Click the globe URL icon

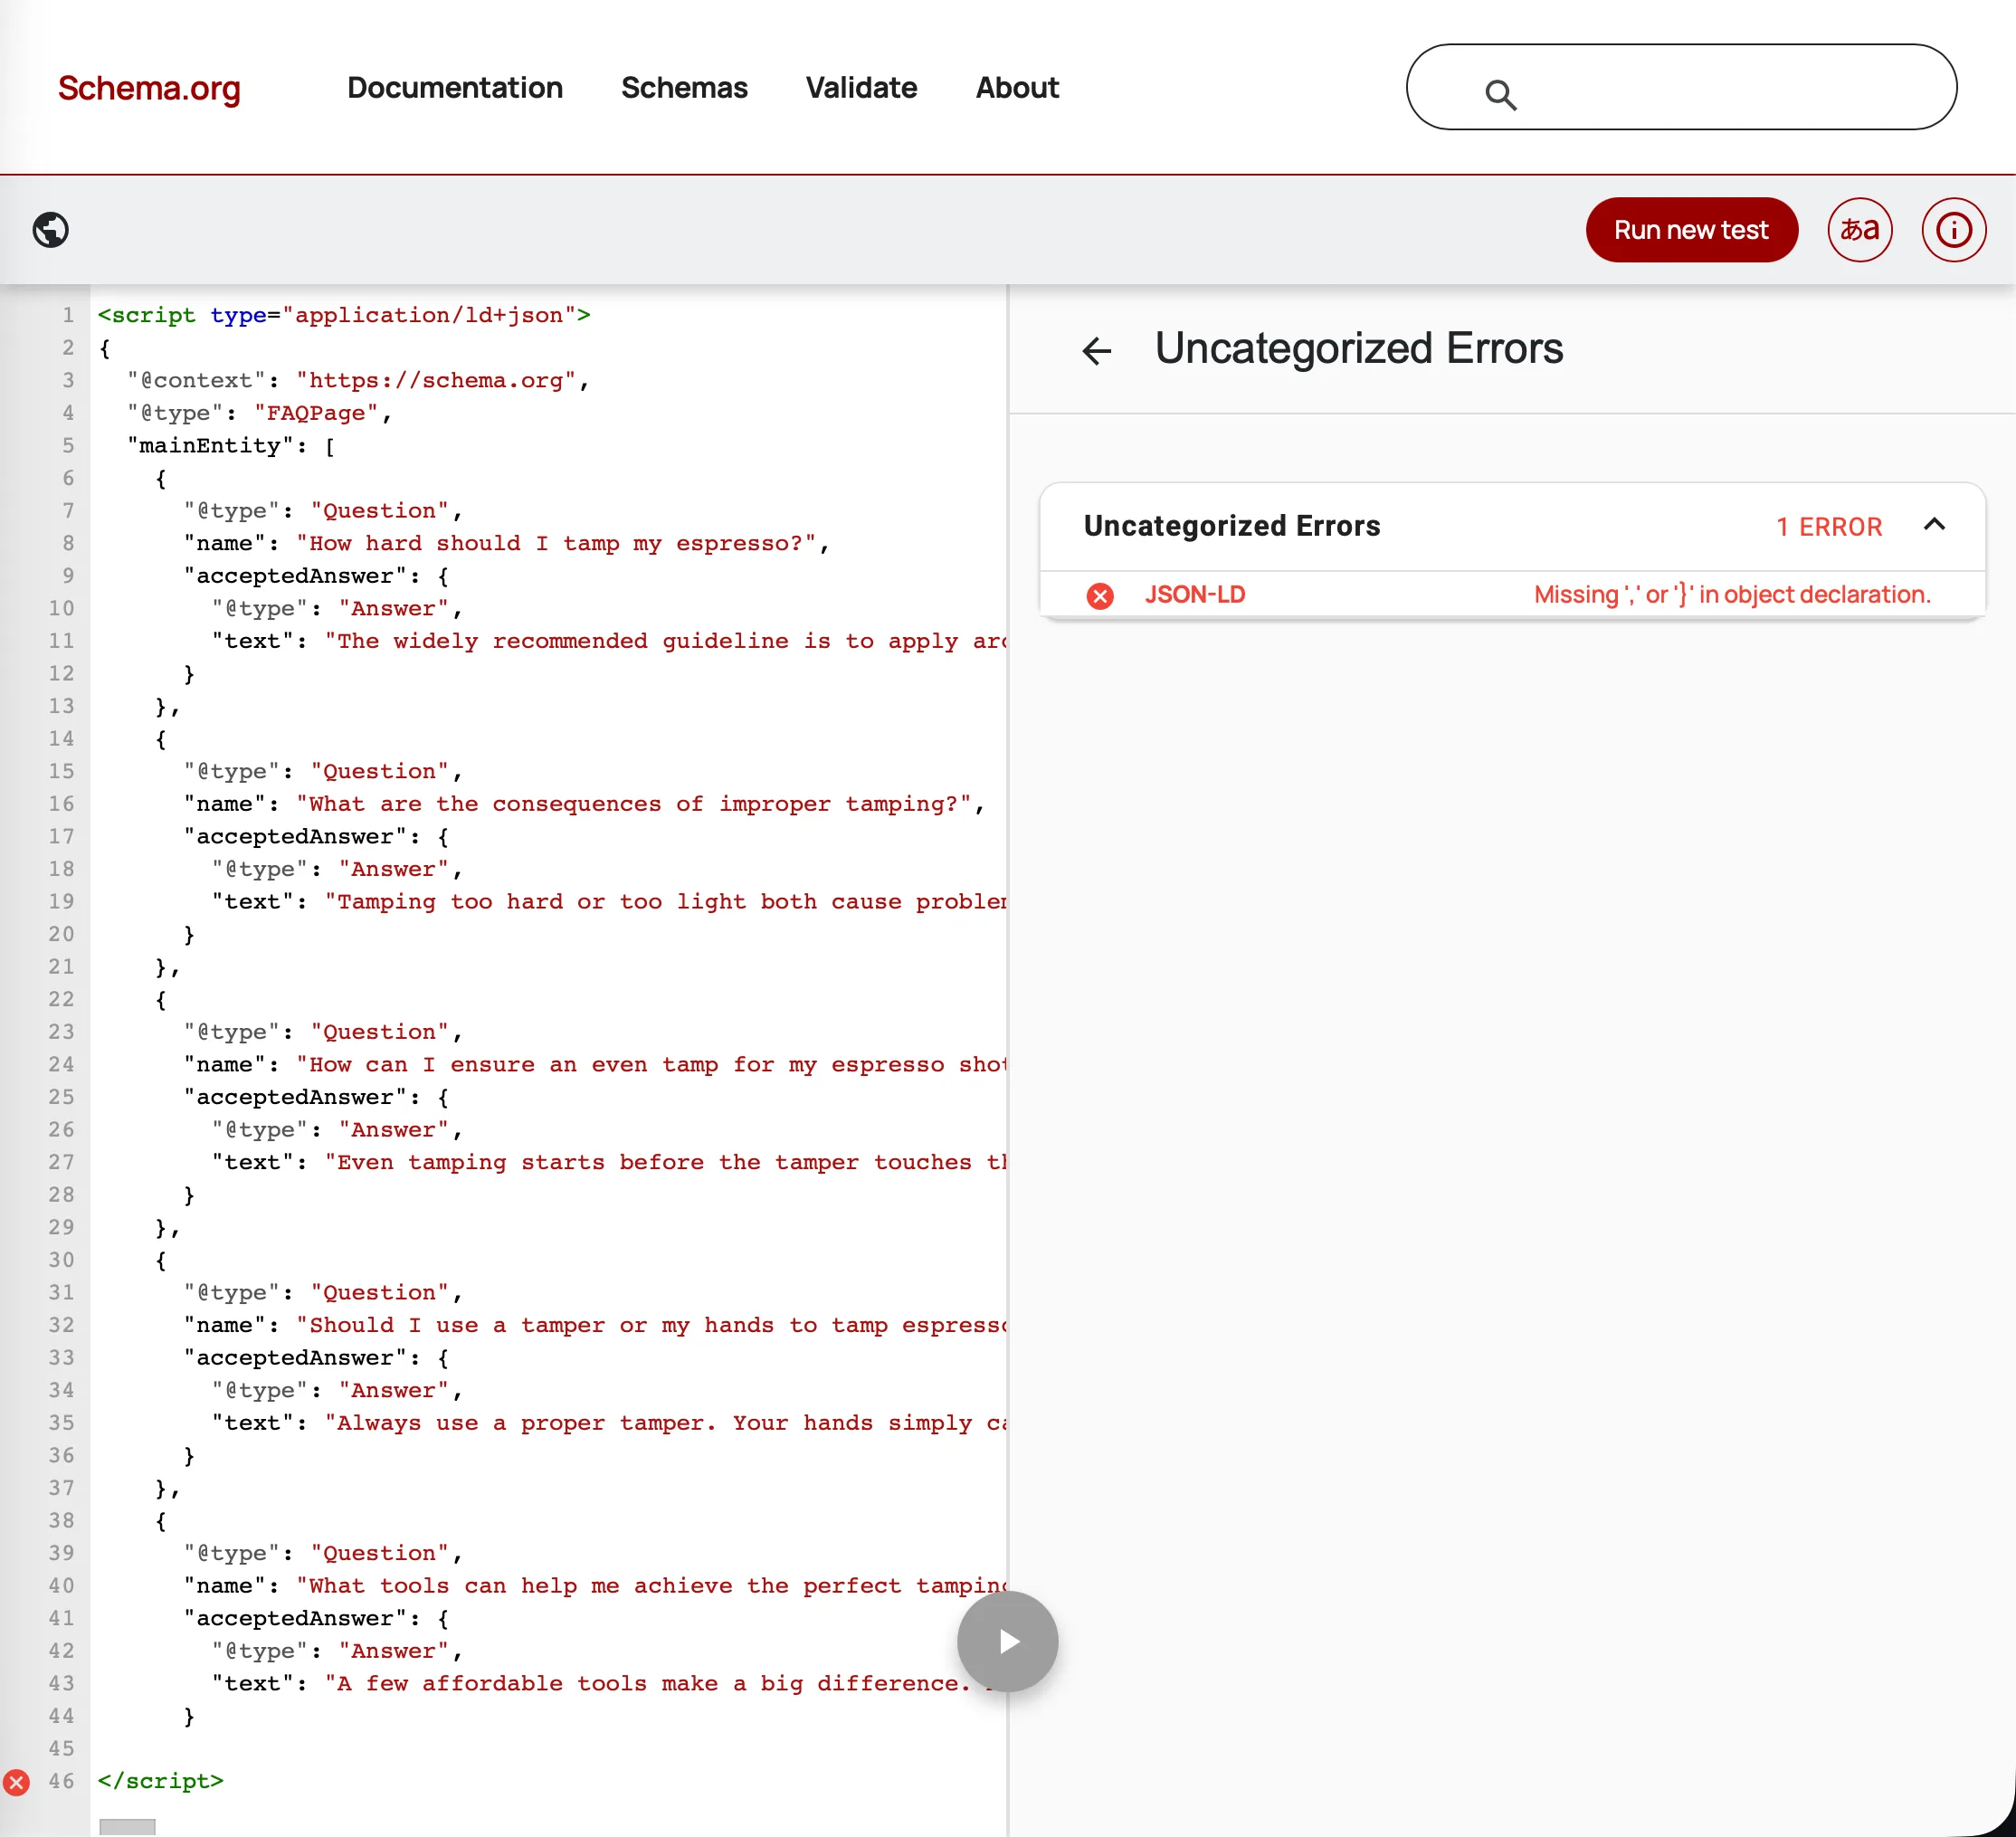pyautogui.click(x=51, y=230)
